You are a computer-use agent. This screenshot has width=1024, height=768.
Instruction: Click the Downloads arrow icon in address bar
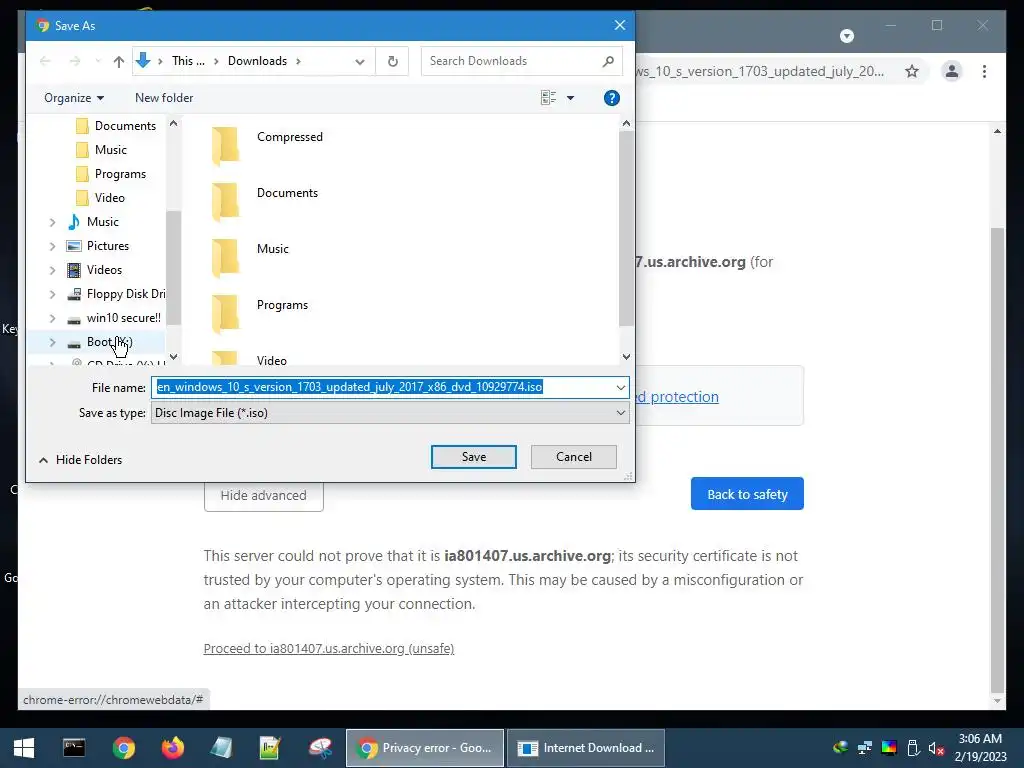coord(143,61)
